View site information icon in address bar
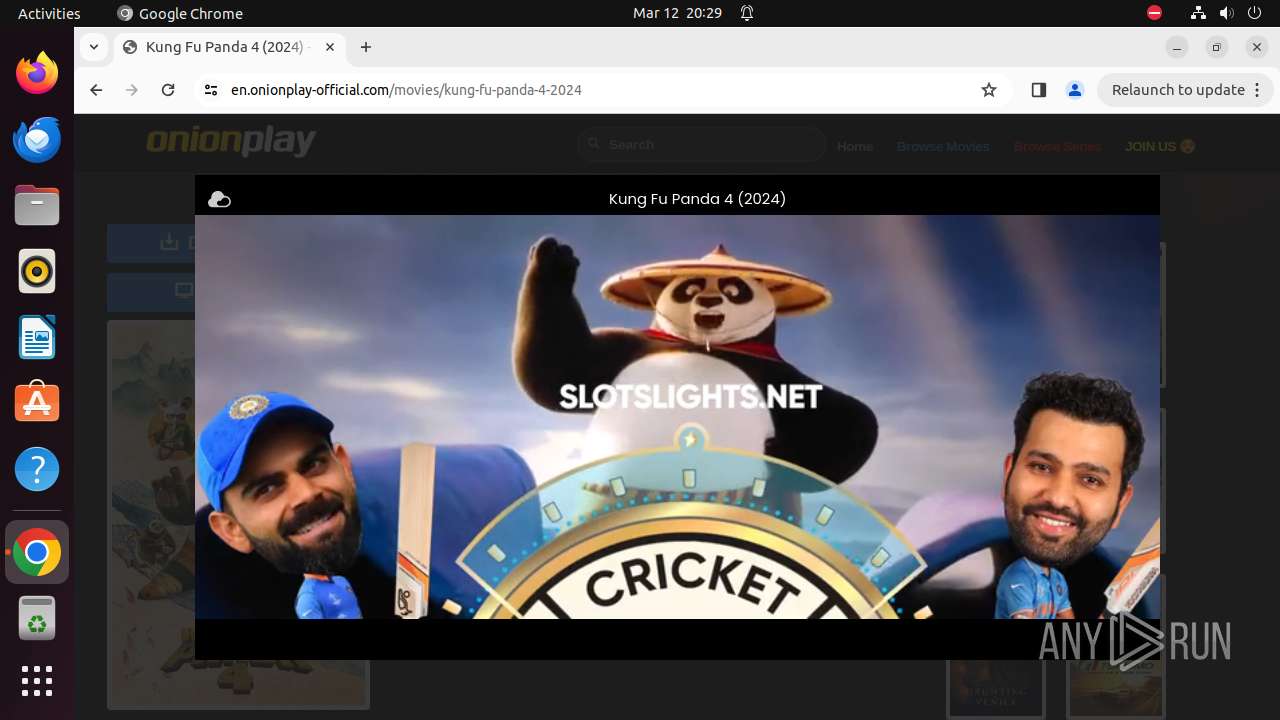This screenshot has width=1280, height=720. tap(210, 90)
